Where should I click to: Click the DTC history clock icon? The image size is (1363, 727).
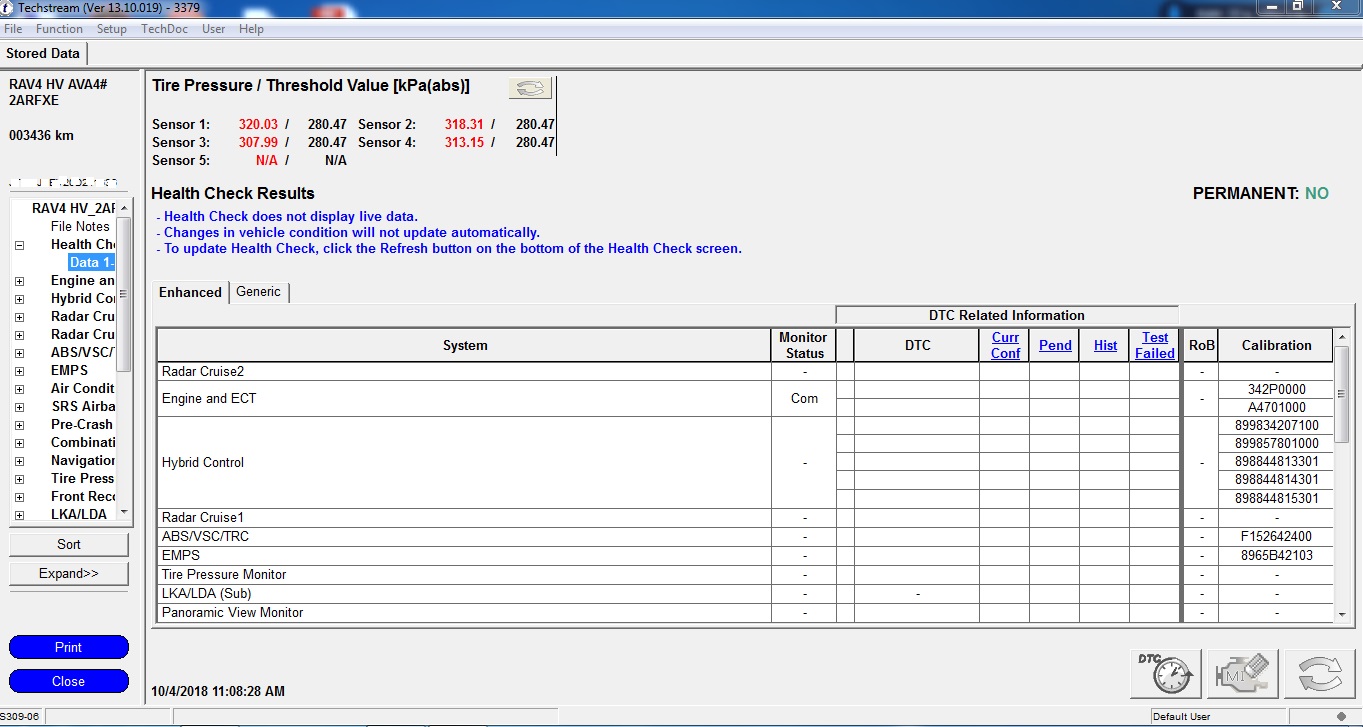pos(1165,672)
